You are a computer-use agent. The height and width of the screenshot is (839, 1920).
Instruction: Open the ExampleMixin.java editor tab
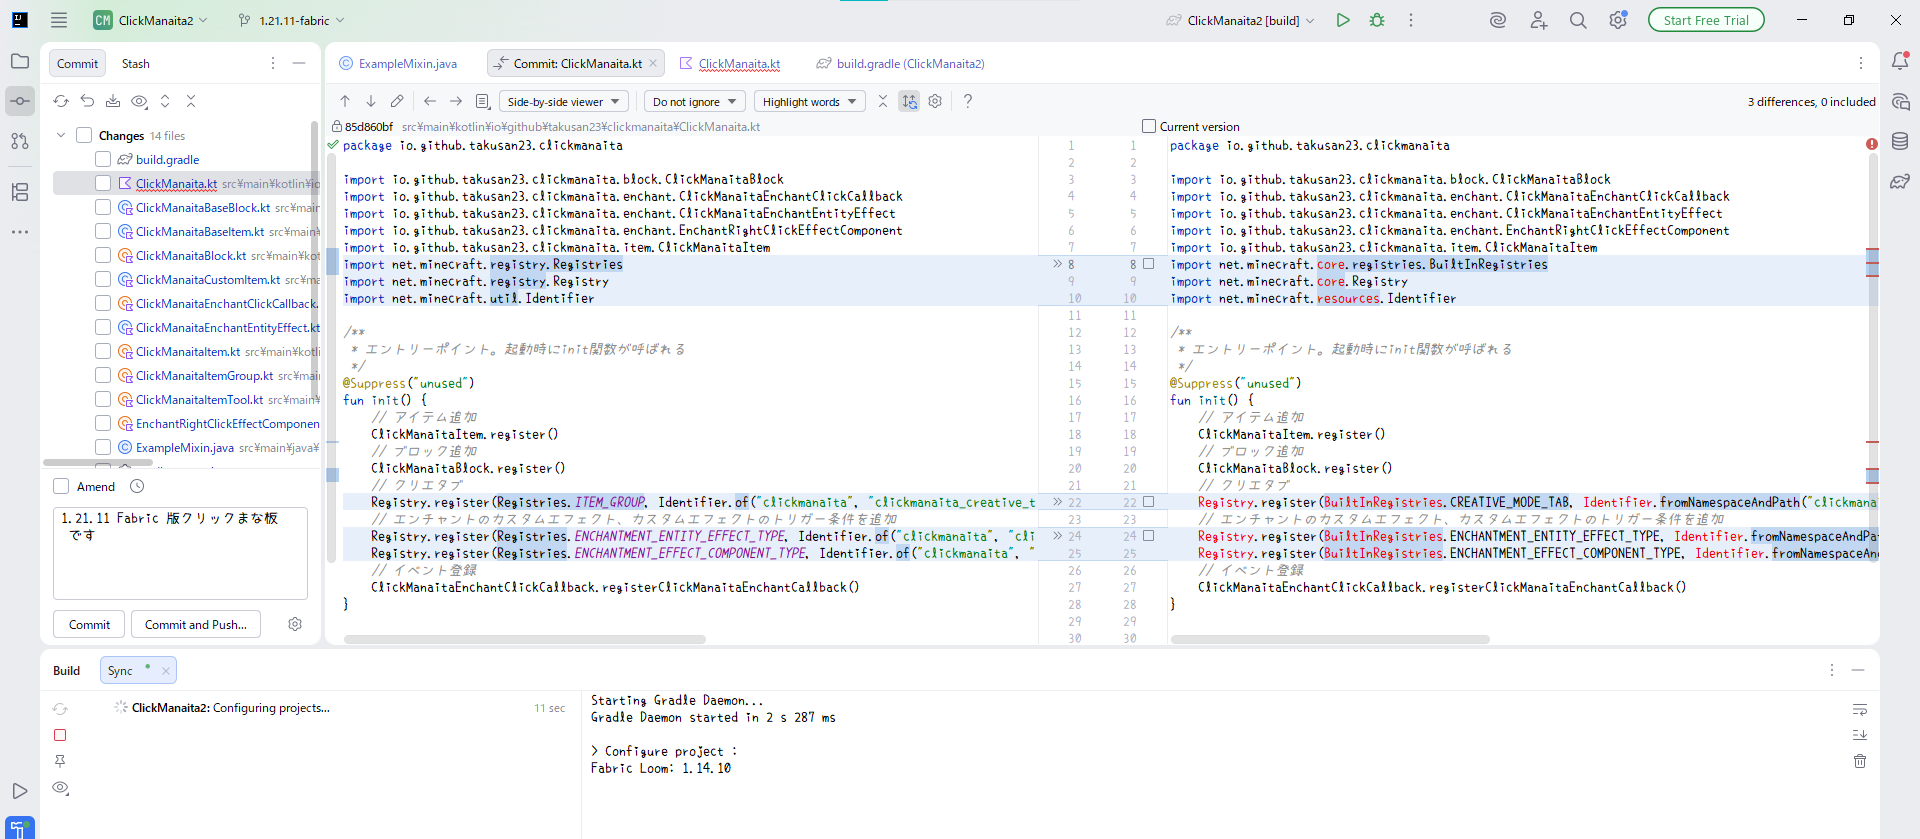point(406,64)
